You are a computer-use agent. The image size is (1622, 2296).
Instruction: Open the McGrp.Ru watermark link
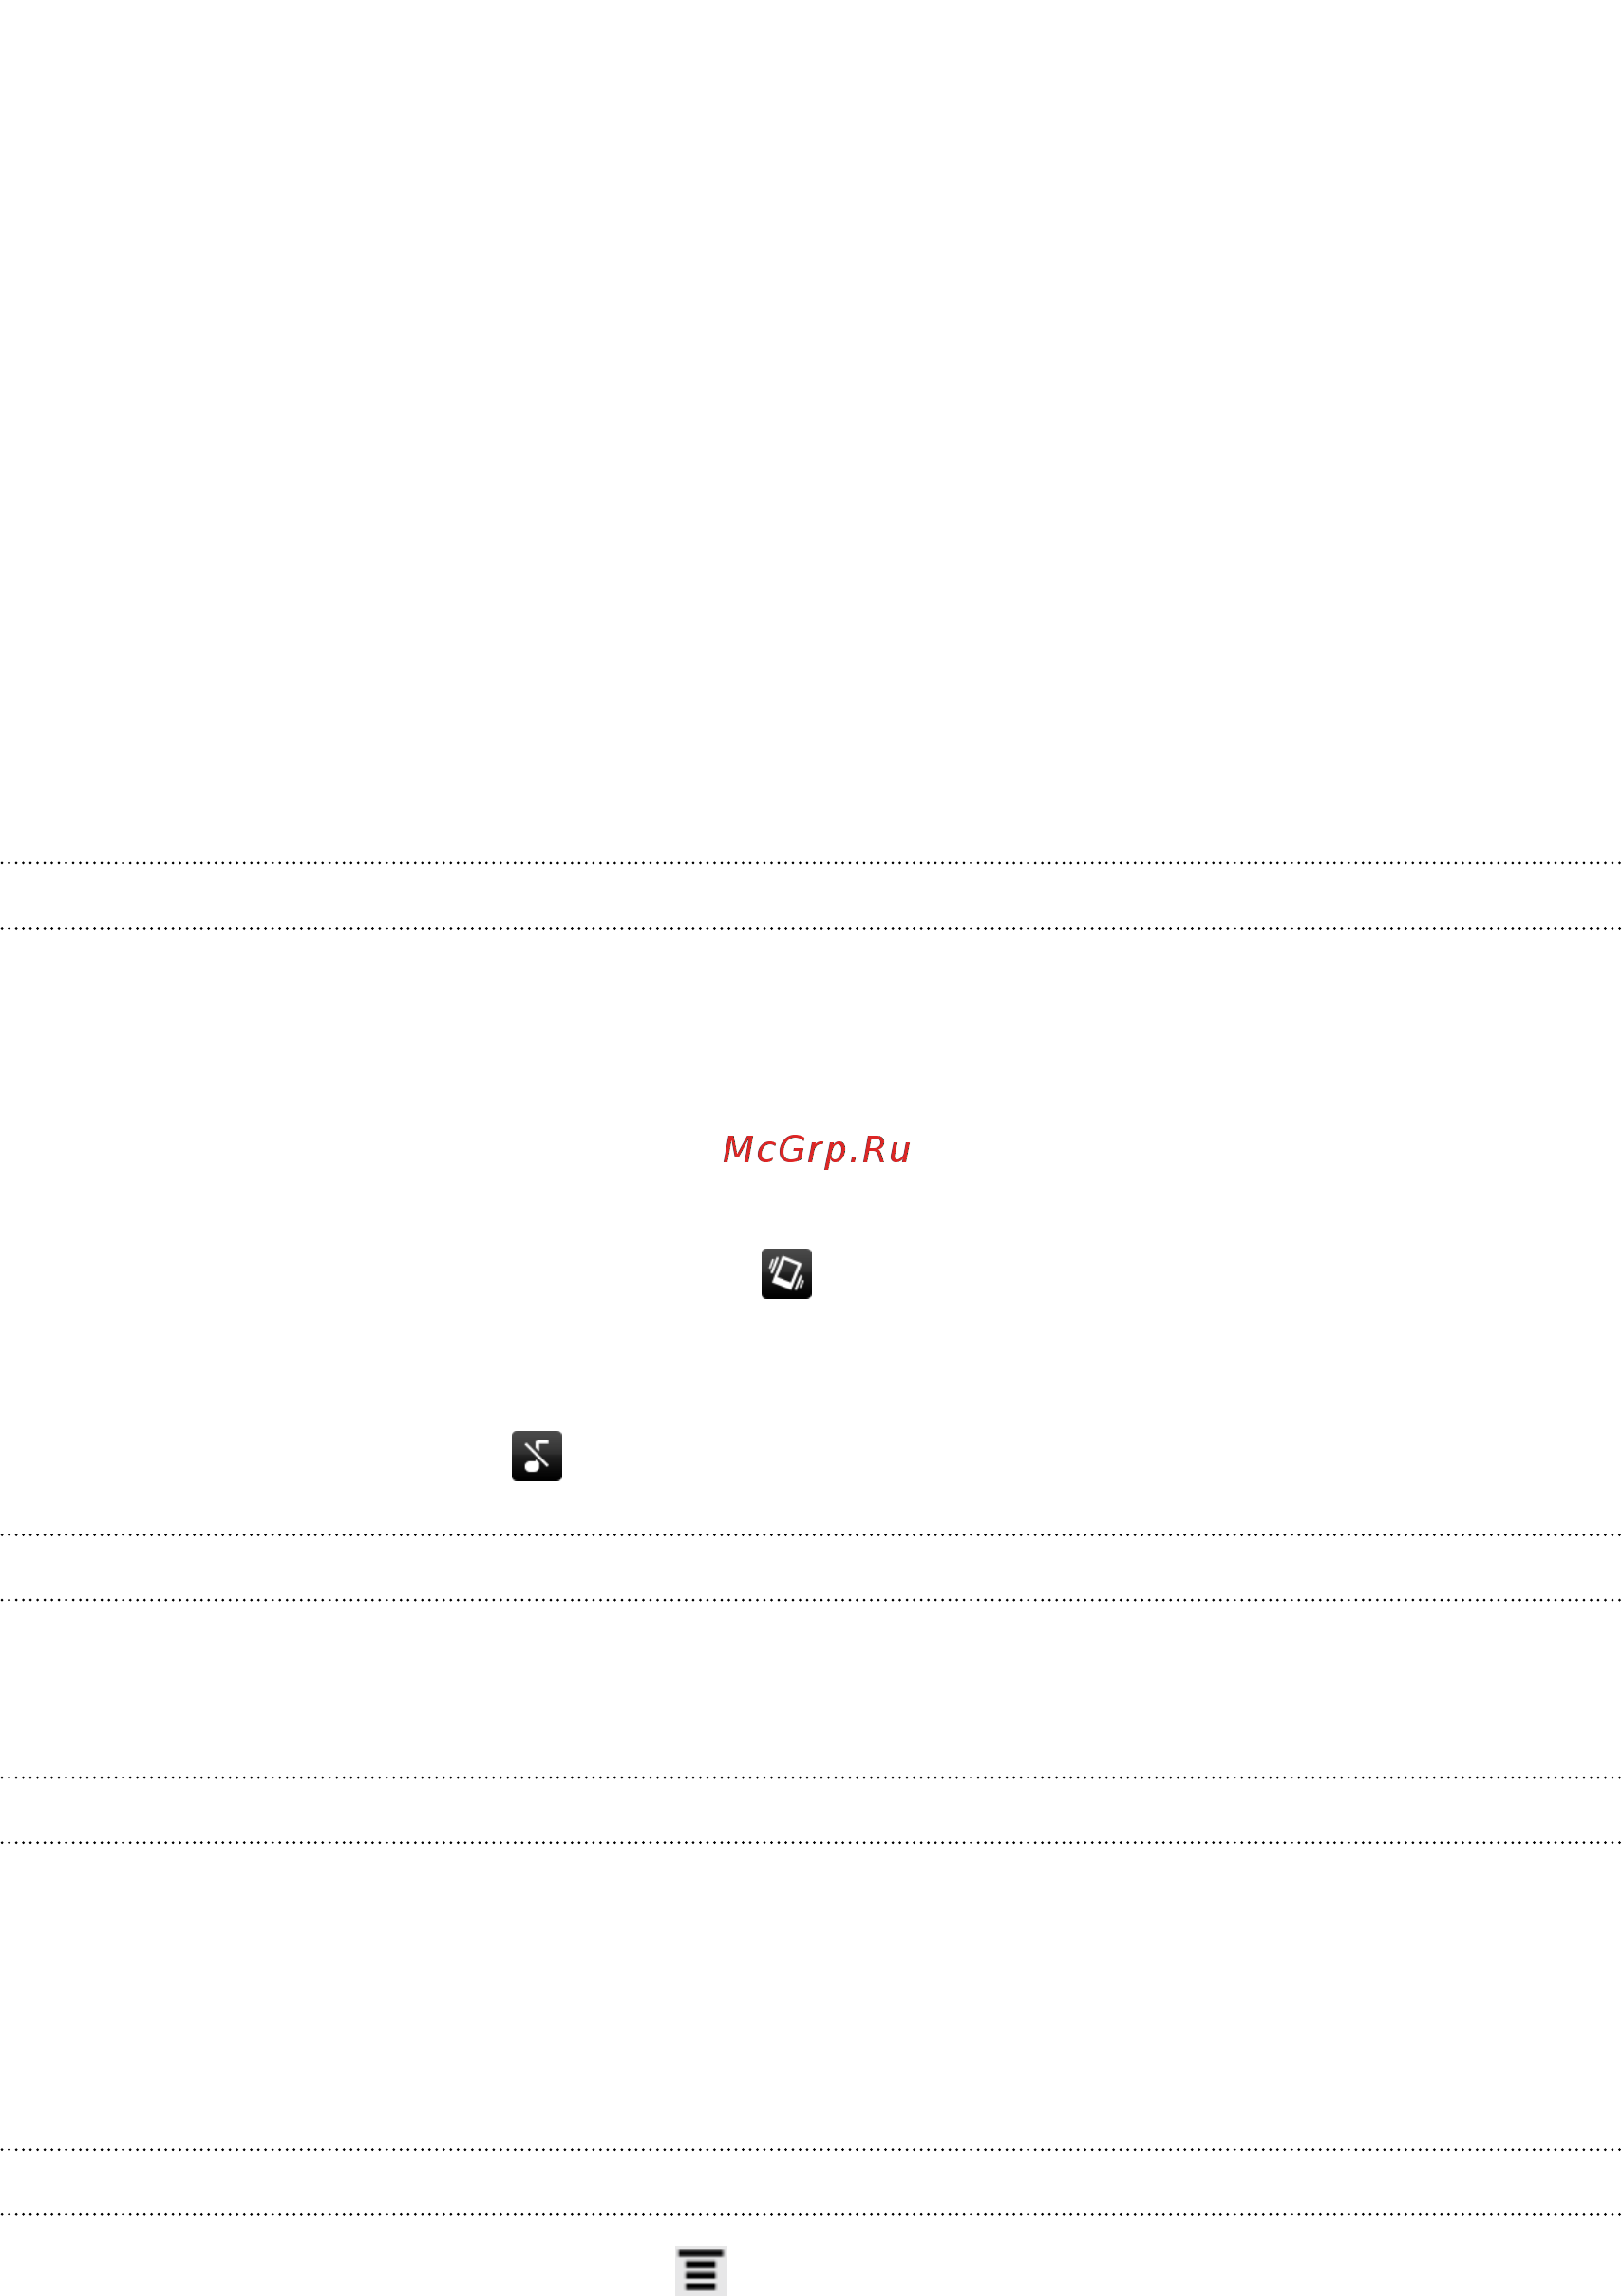[x=816, y=1150]
